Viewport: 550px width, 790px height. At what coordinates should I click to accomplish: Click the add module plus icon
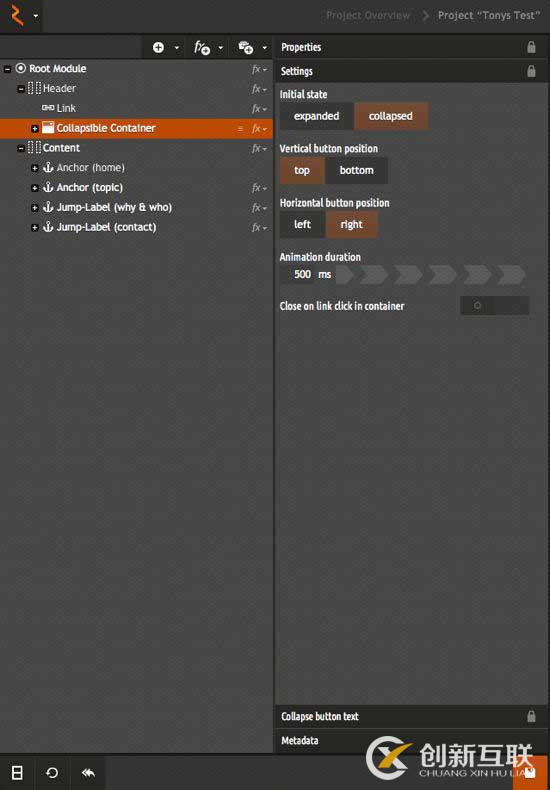click(158, 47)
